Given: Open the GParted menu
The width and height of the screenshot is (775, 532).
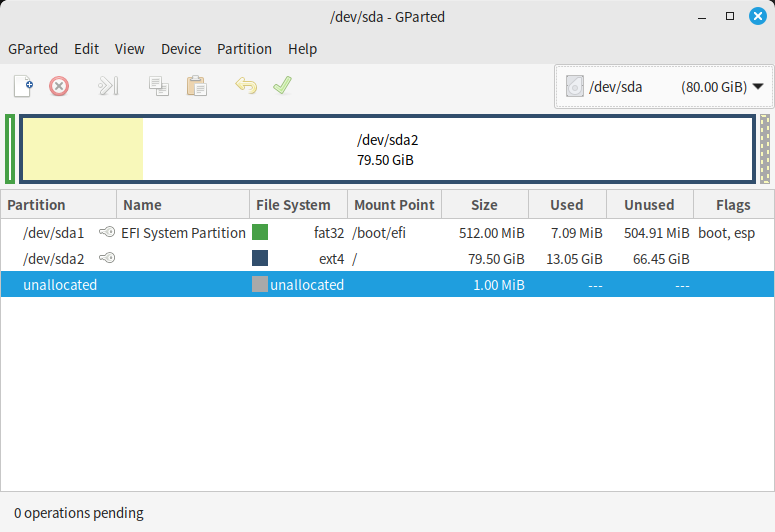Looking at the screenshot, I should [33, 49].
